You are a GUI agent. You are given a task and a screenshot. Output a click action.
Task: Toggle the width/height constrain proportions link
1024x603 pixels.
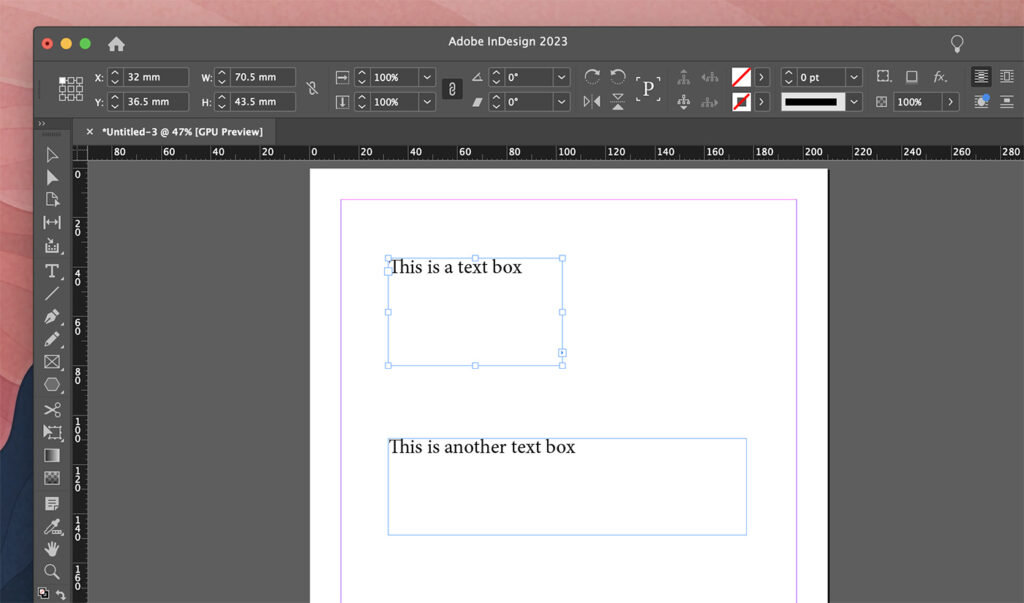click(311, 88)
